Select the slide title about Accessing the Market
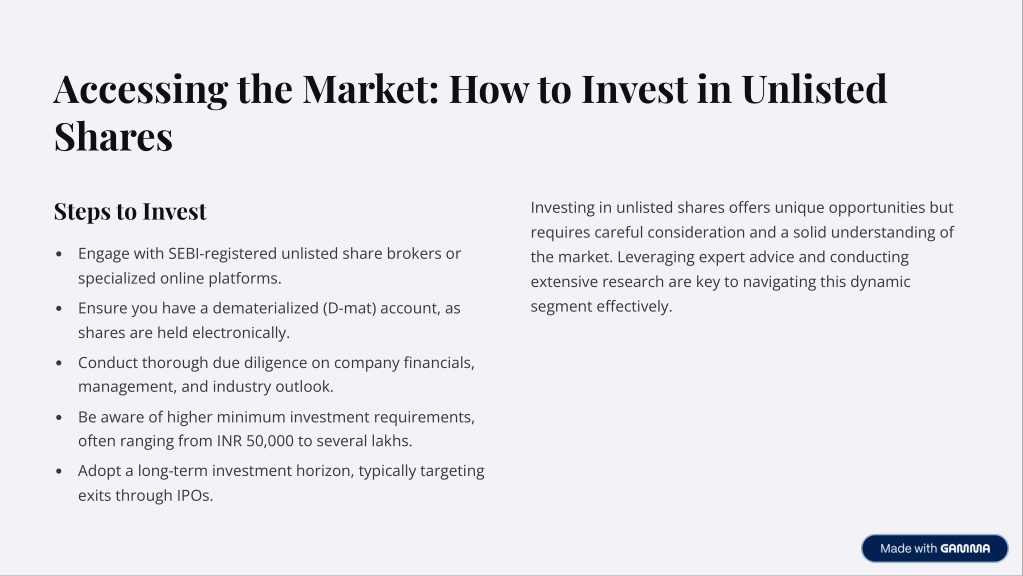Viewport: 1023px width, 576px height. [470, 112]
